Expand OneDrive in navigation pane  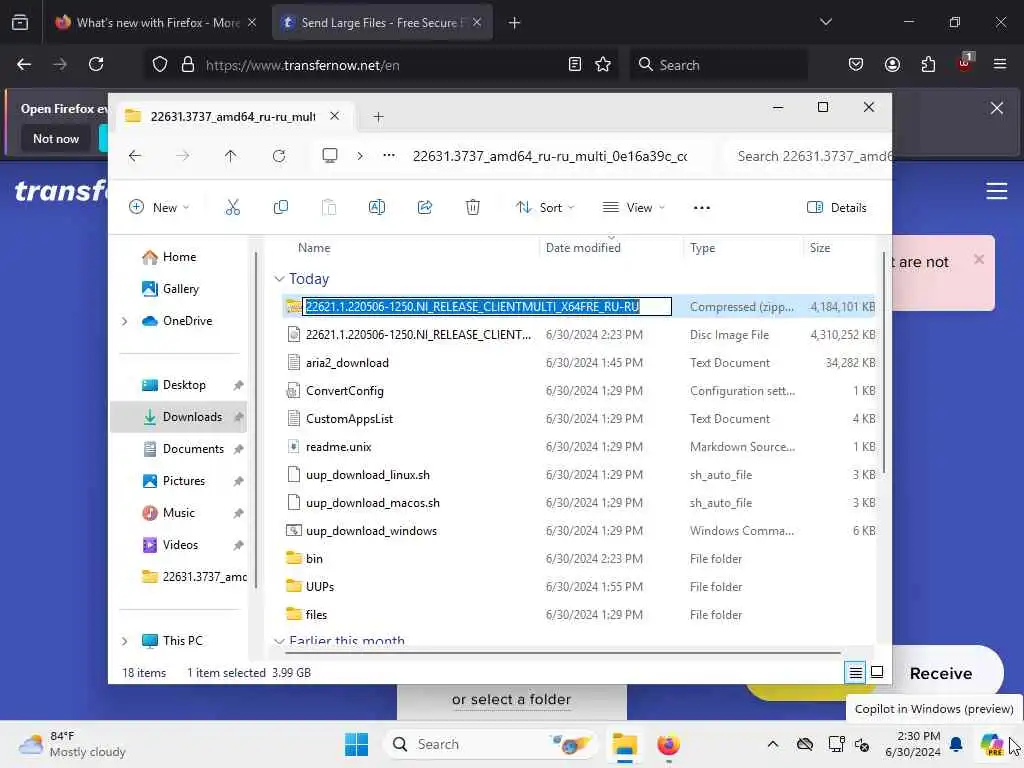point(125,321)
